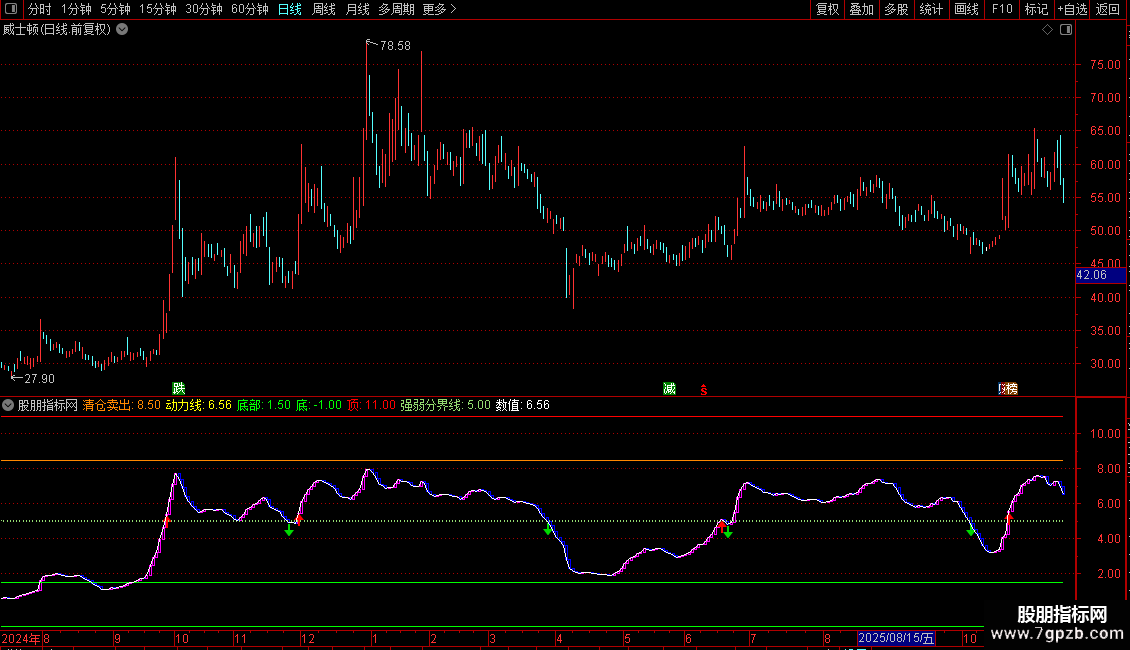Click the red $ marker icon
The width and height of the screenshot is (1130, 650).
click(x=704, y=389)
